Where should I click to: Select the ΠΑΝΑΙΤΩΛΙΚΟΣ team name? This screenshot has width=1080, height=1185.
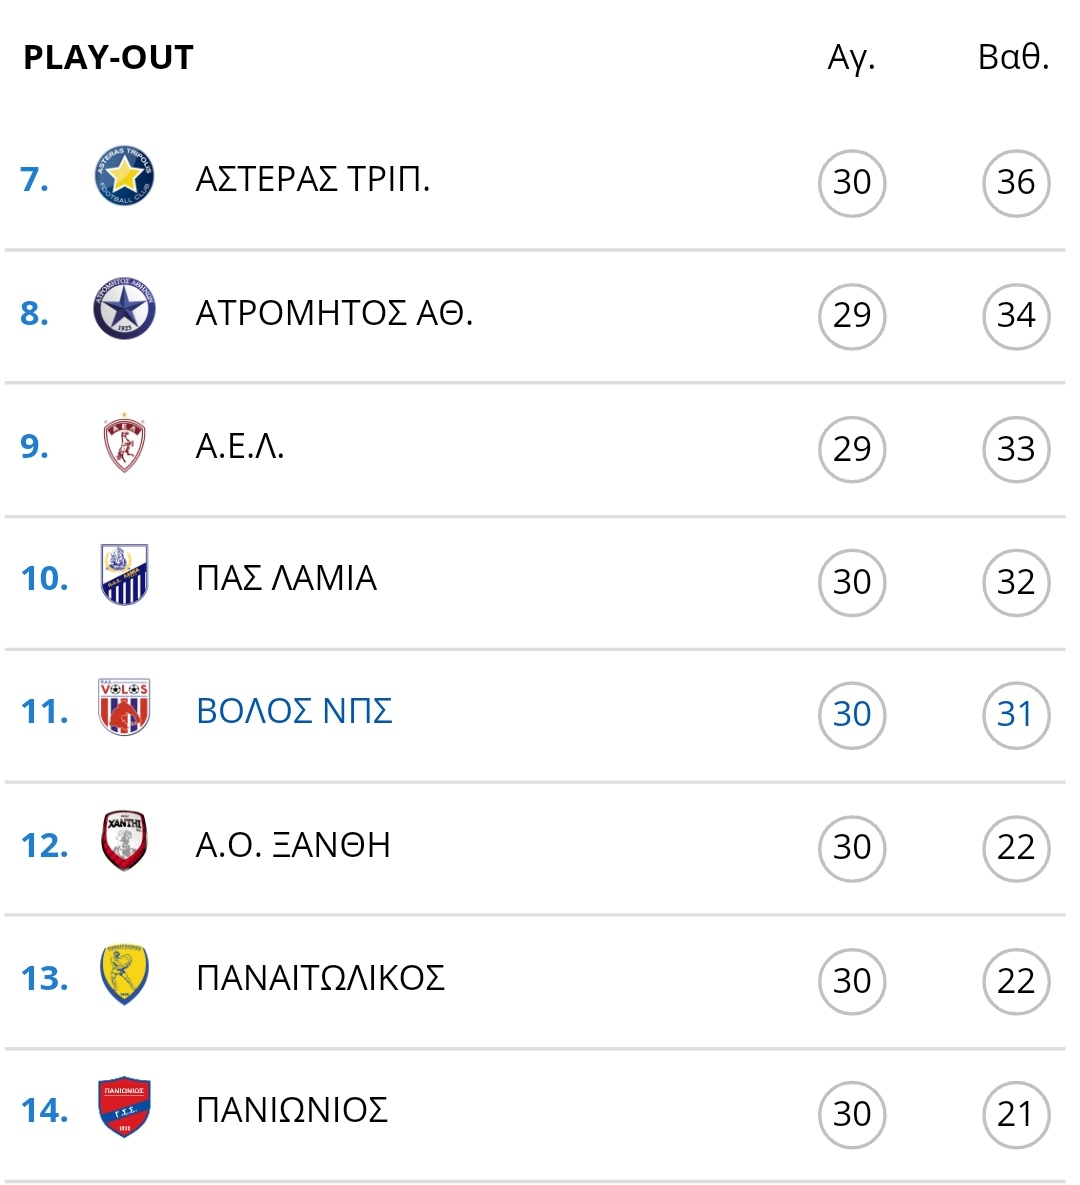[320, 978]
